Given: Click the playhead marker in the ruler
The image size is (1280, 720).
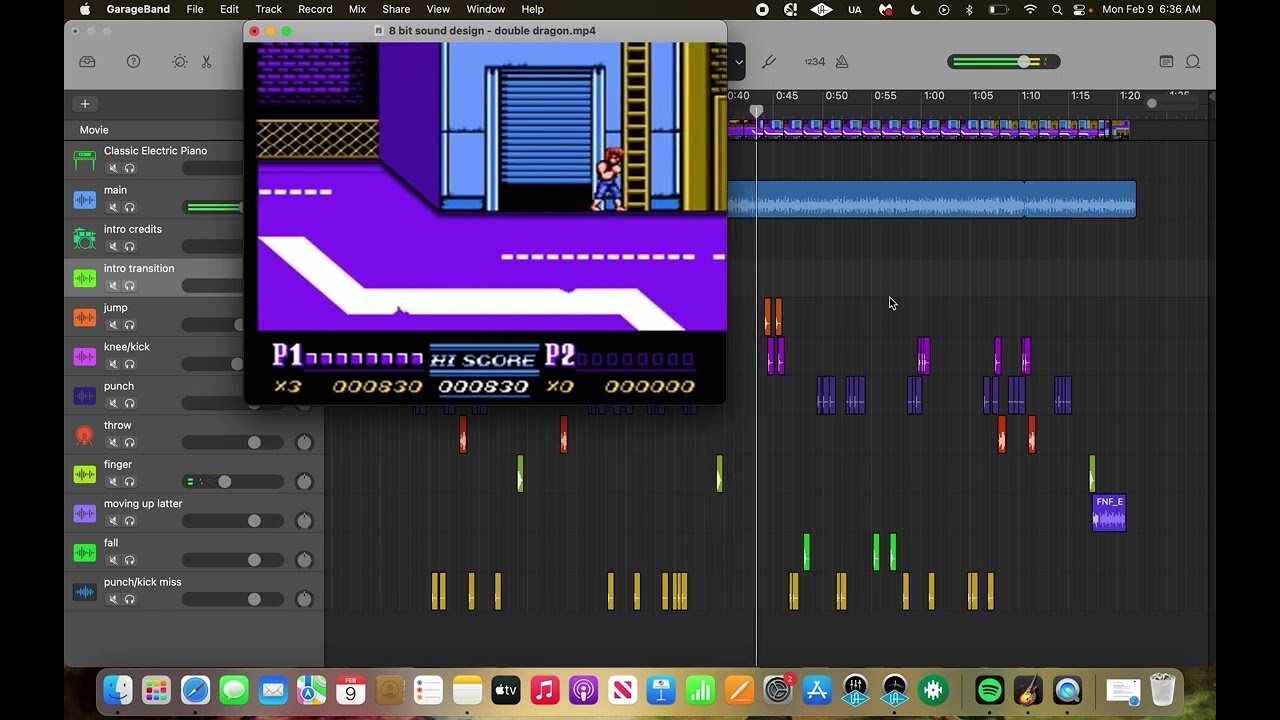Looking at the screenshot, I should (757, 112).
